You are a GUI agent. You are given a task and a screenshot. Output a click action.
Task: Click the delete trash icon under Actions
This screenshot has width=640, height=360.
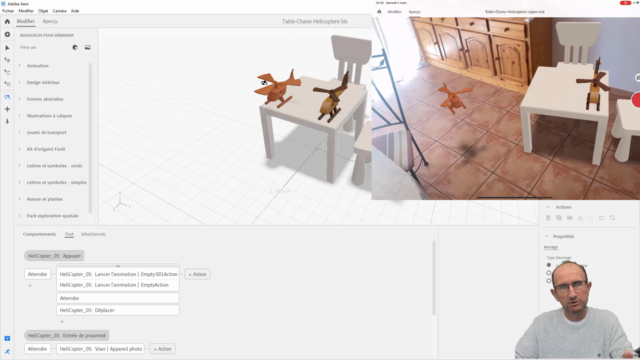pos(548,218)
